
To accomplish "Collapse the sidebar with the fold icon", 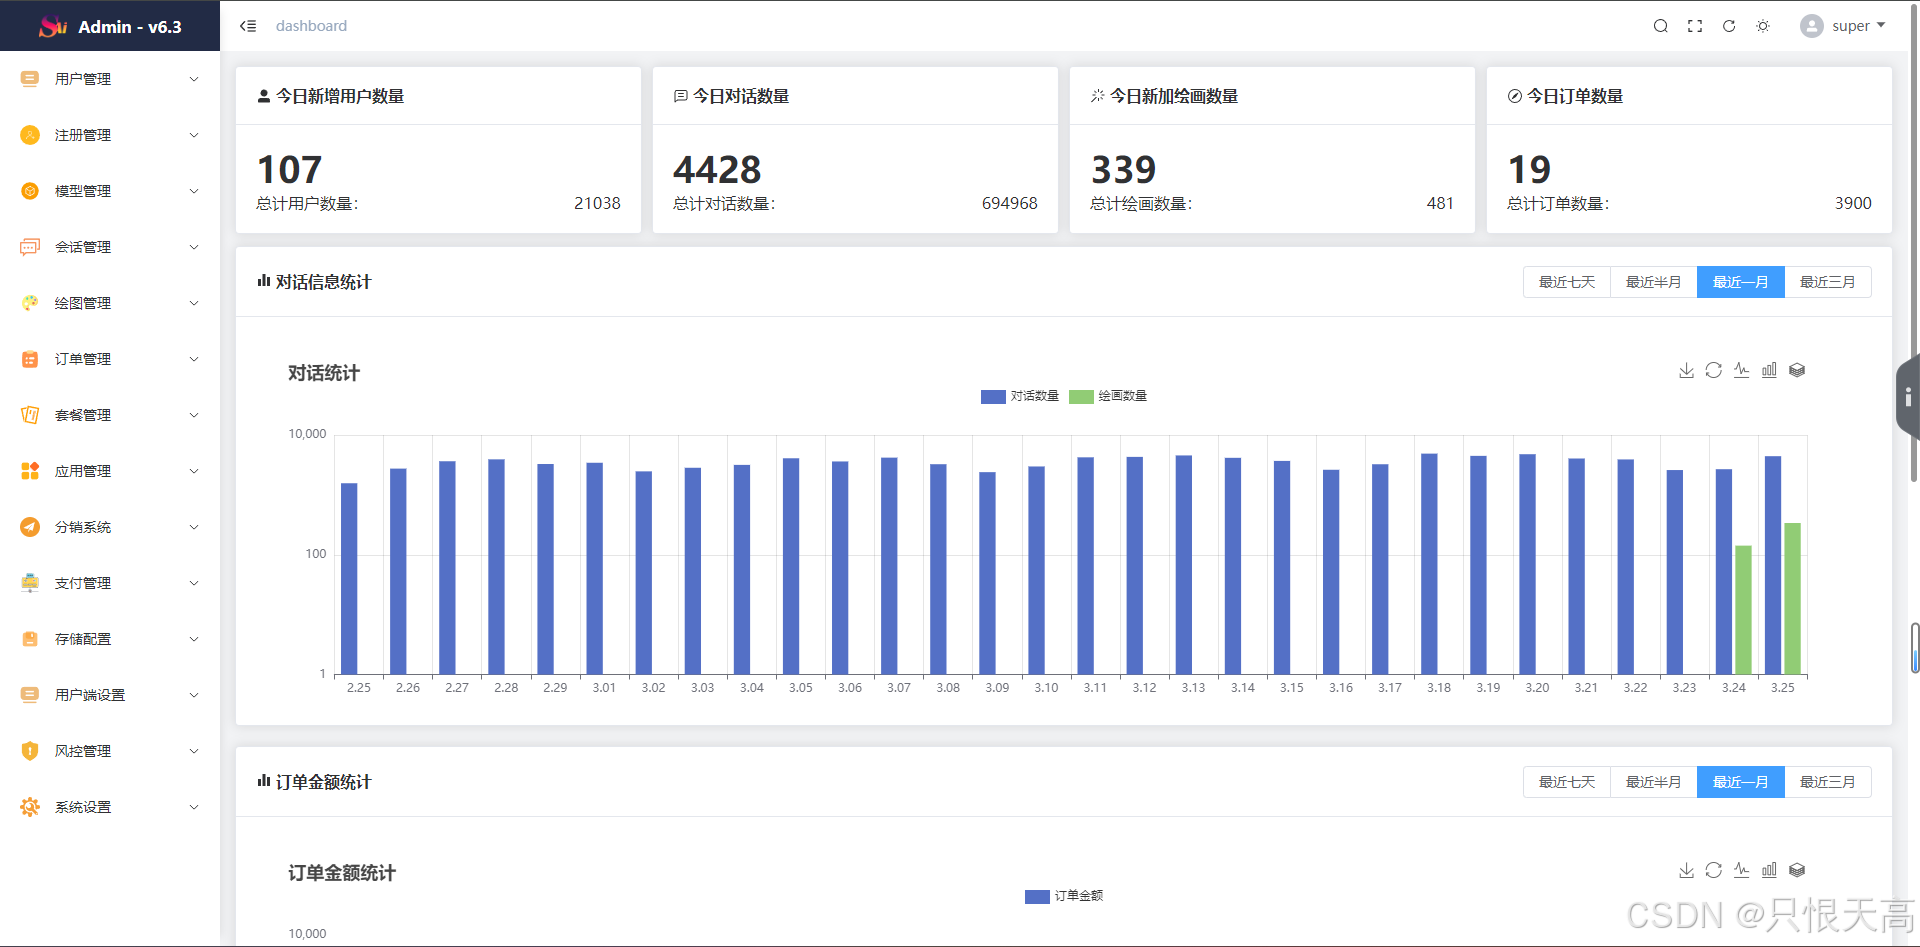I will [x=248, y=26].
